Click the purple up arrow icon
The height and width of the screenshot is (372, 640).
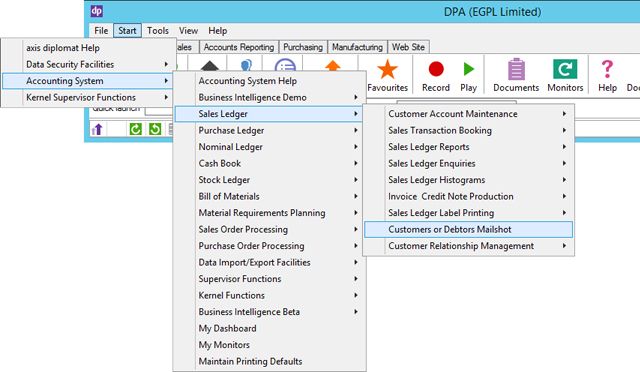(97, 129)
